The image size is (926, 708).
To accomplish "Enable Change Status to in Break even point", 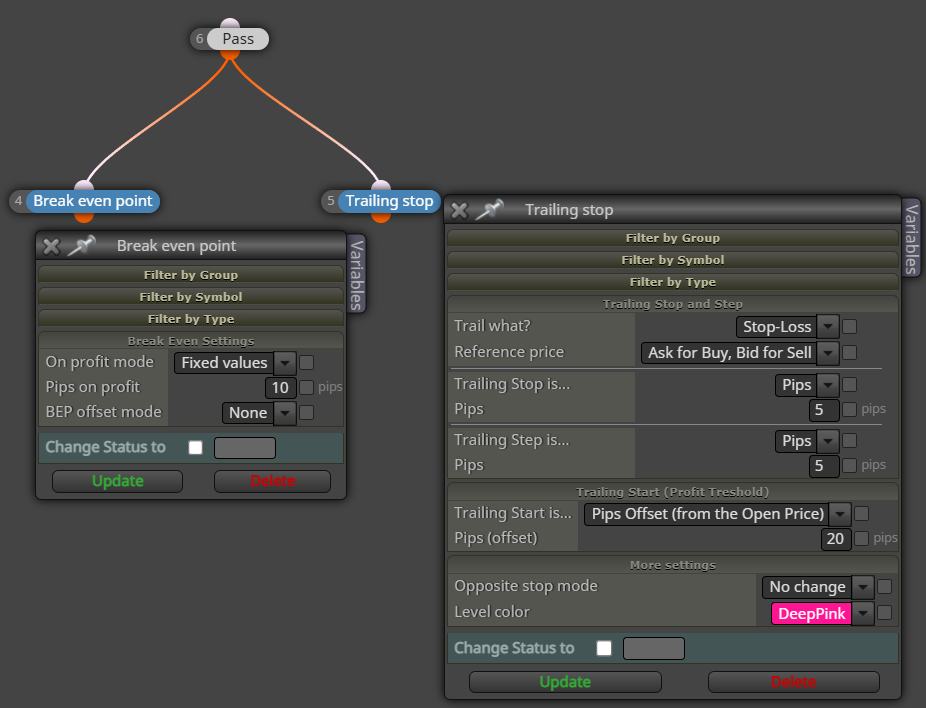I will [195, 448].
